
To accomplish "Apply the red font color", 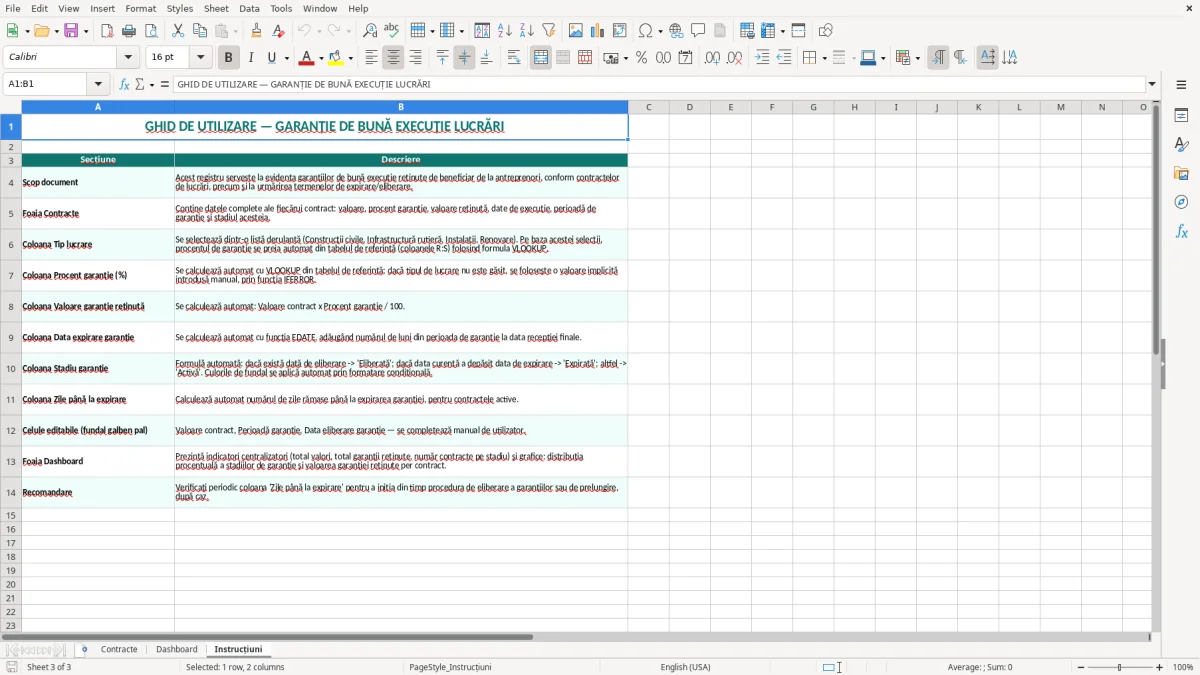I will [x=306, y=58].
